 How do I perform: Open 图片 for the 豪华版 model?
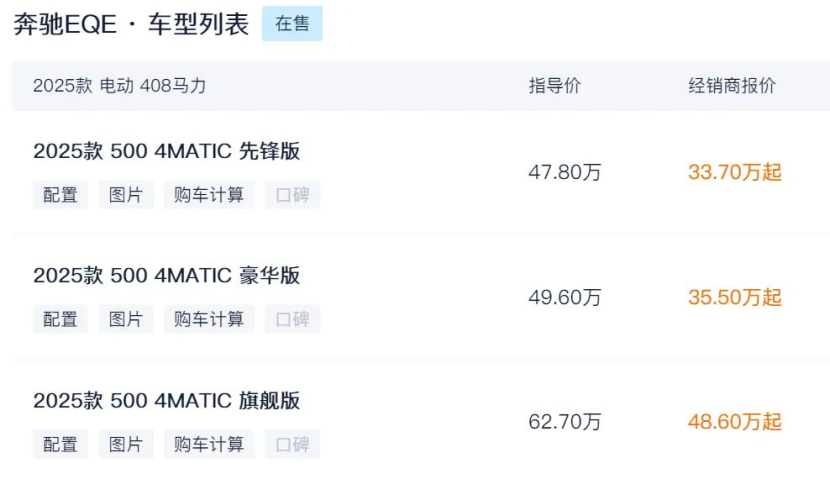click(x=126, y=320)
